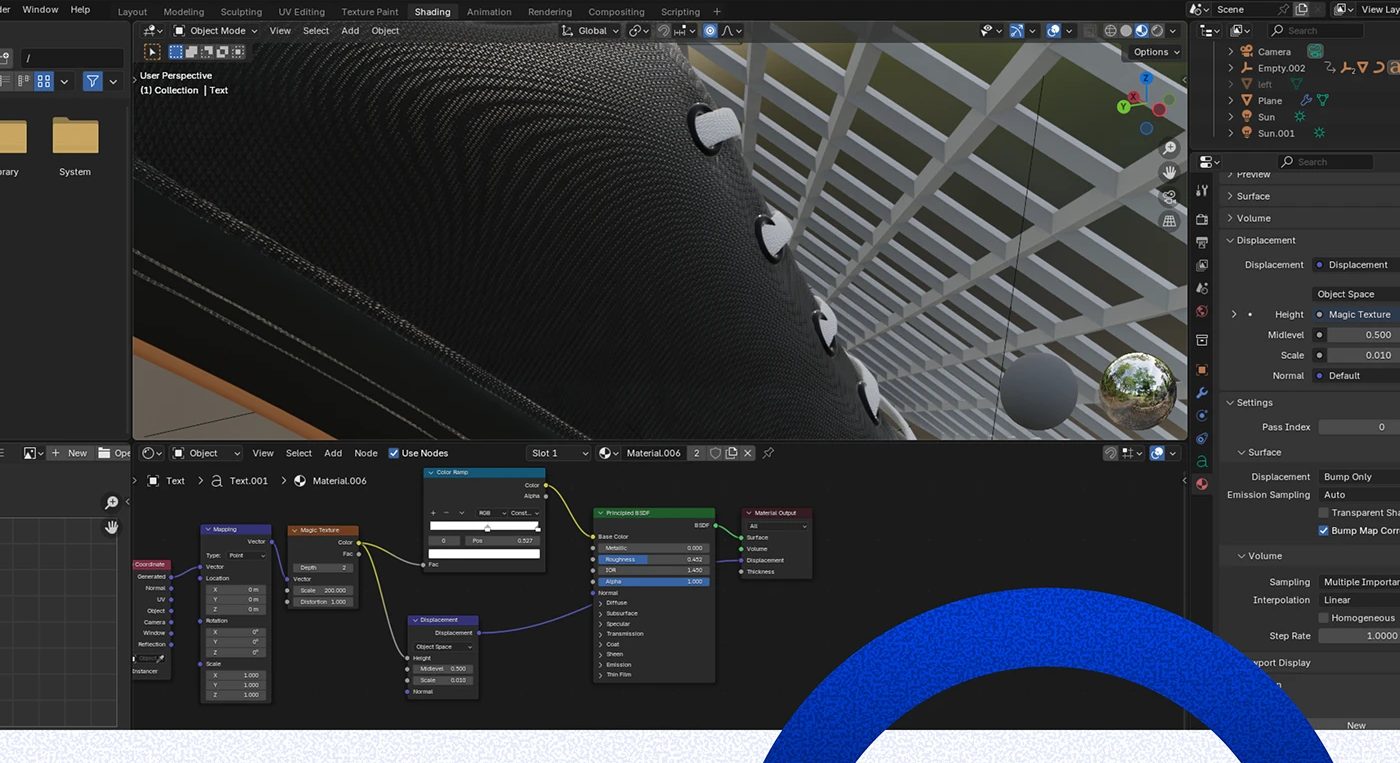Click the green Y axis gizmo ball
Image resolution: width=1400 pixels, height=763 pixels.
pos(1124,106)
